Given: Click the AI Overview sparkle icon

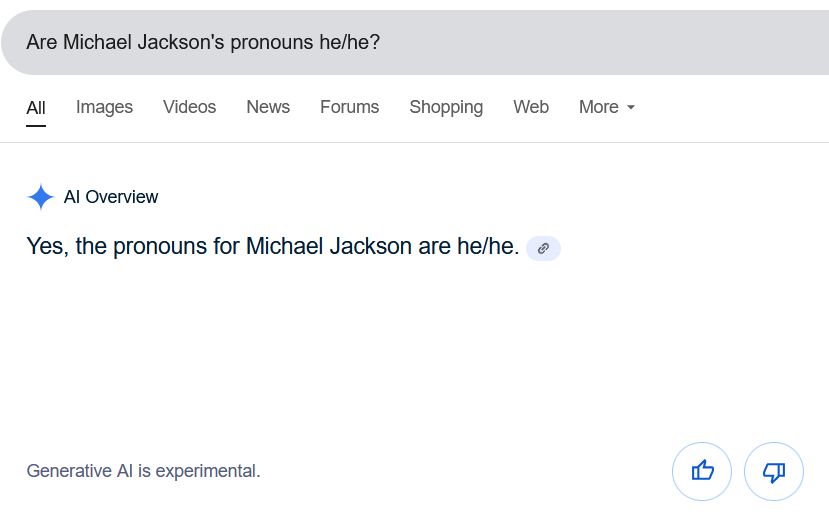Looking at the screenshot, I should [40, 197].
